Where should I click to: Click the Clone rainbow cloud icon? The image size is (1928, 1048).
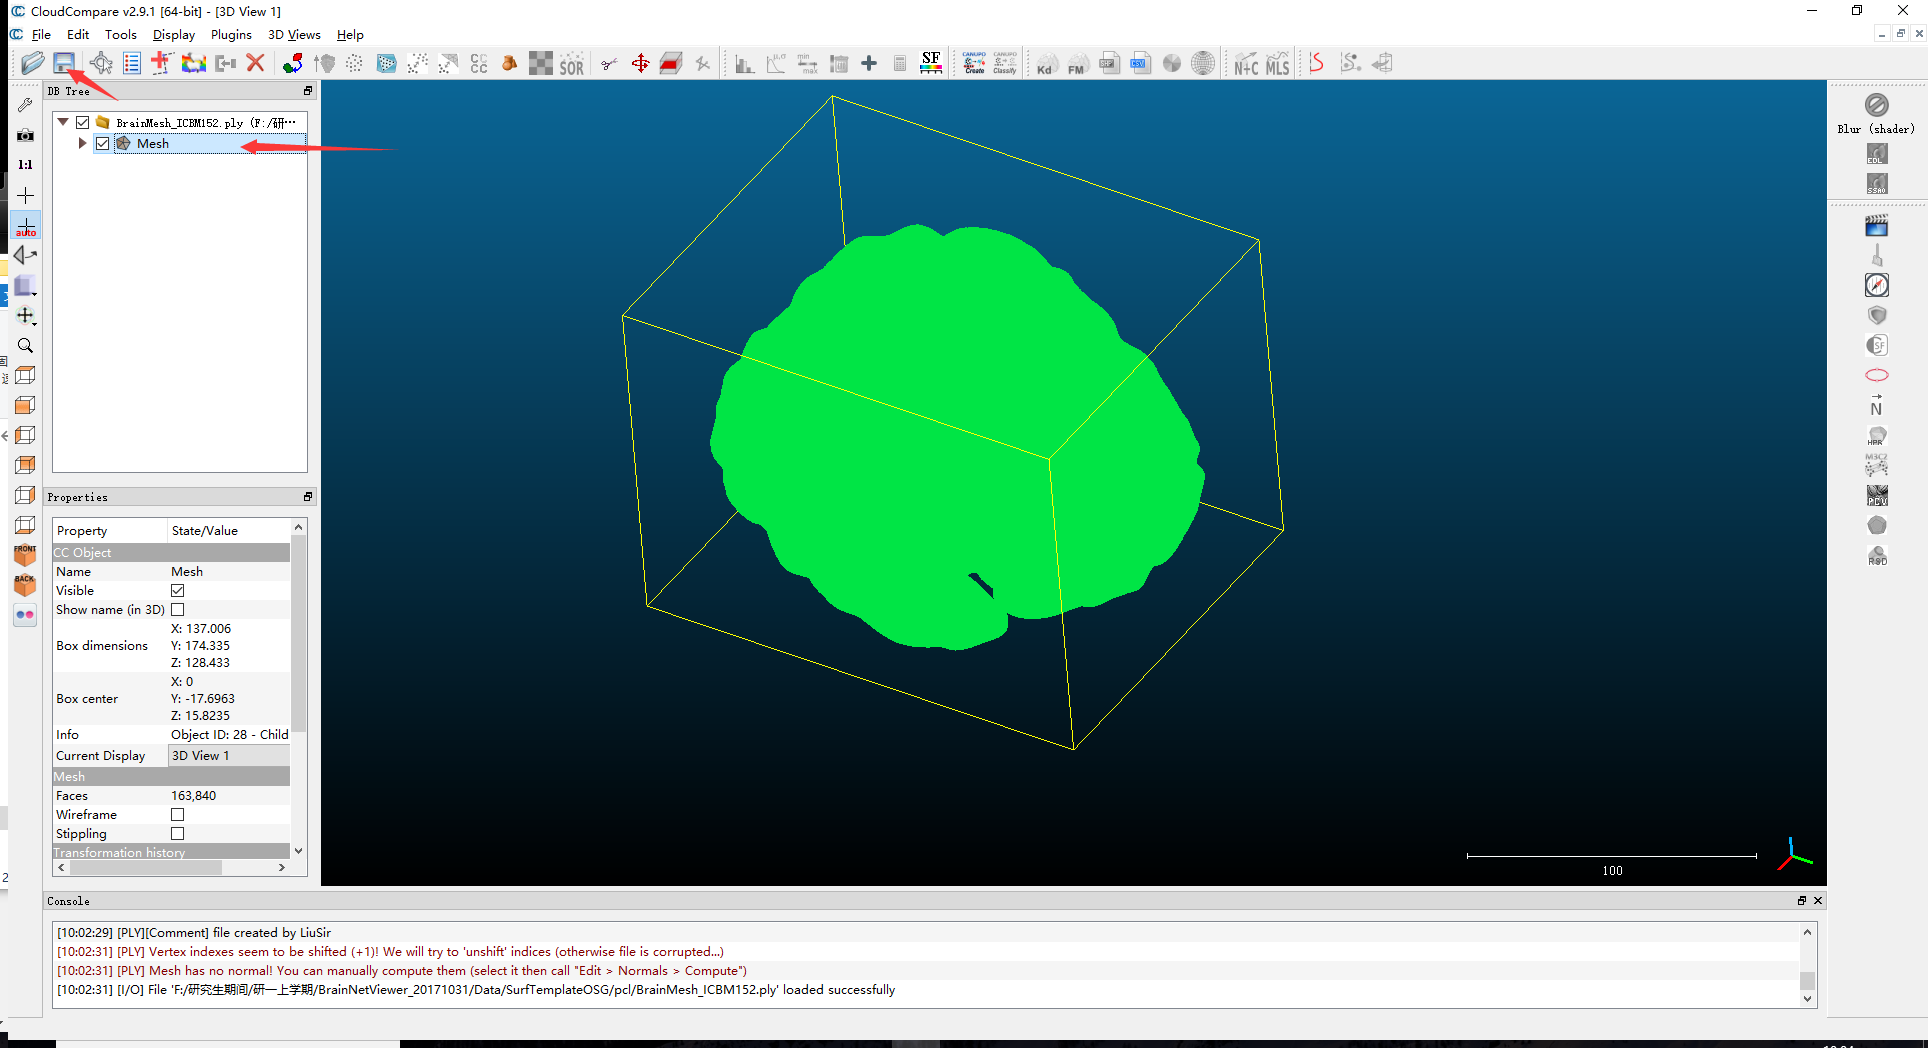point(193,63)
